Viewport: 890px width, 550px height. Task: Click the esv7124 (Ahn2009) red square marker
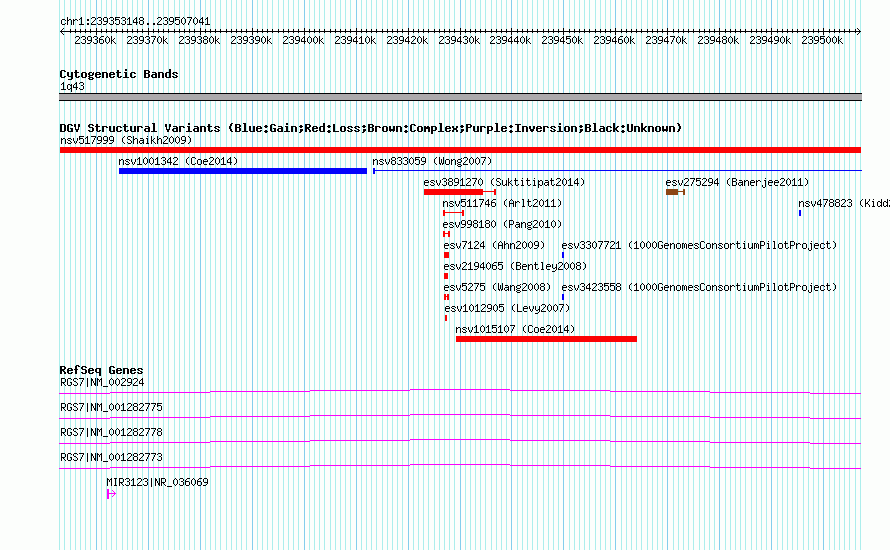click(447, 255)
